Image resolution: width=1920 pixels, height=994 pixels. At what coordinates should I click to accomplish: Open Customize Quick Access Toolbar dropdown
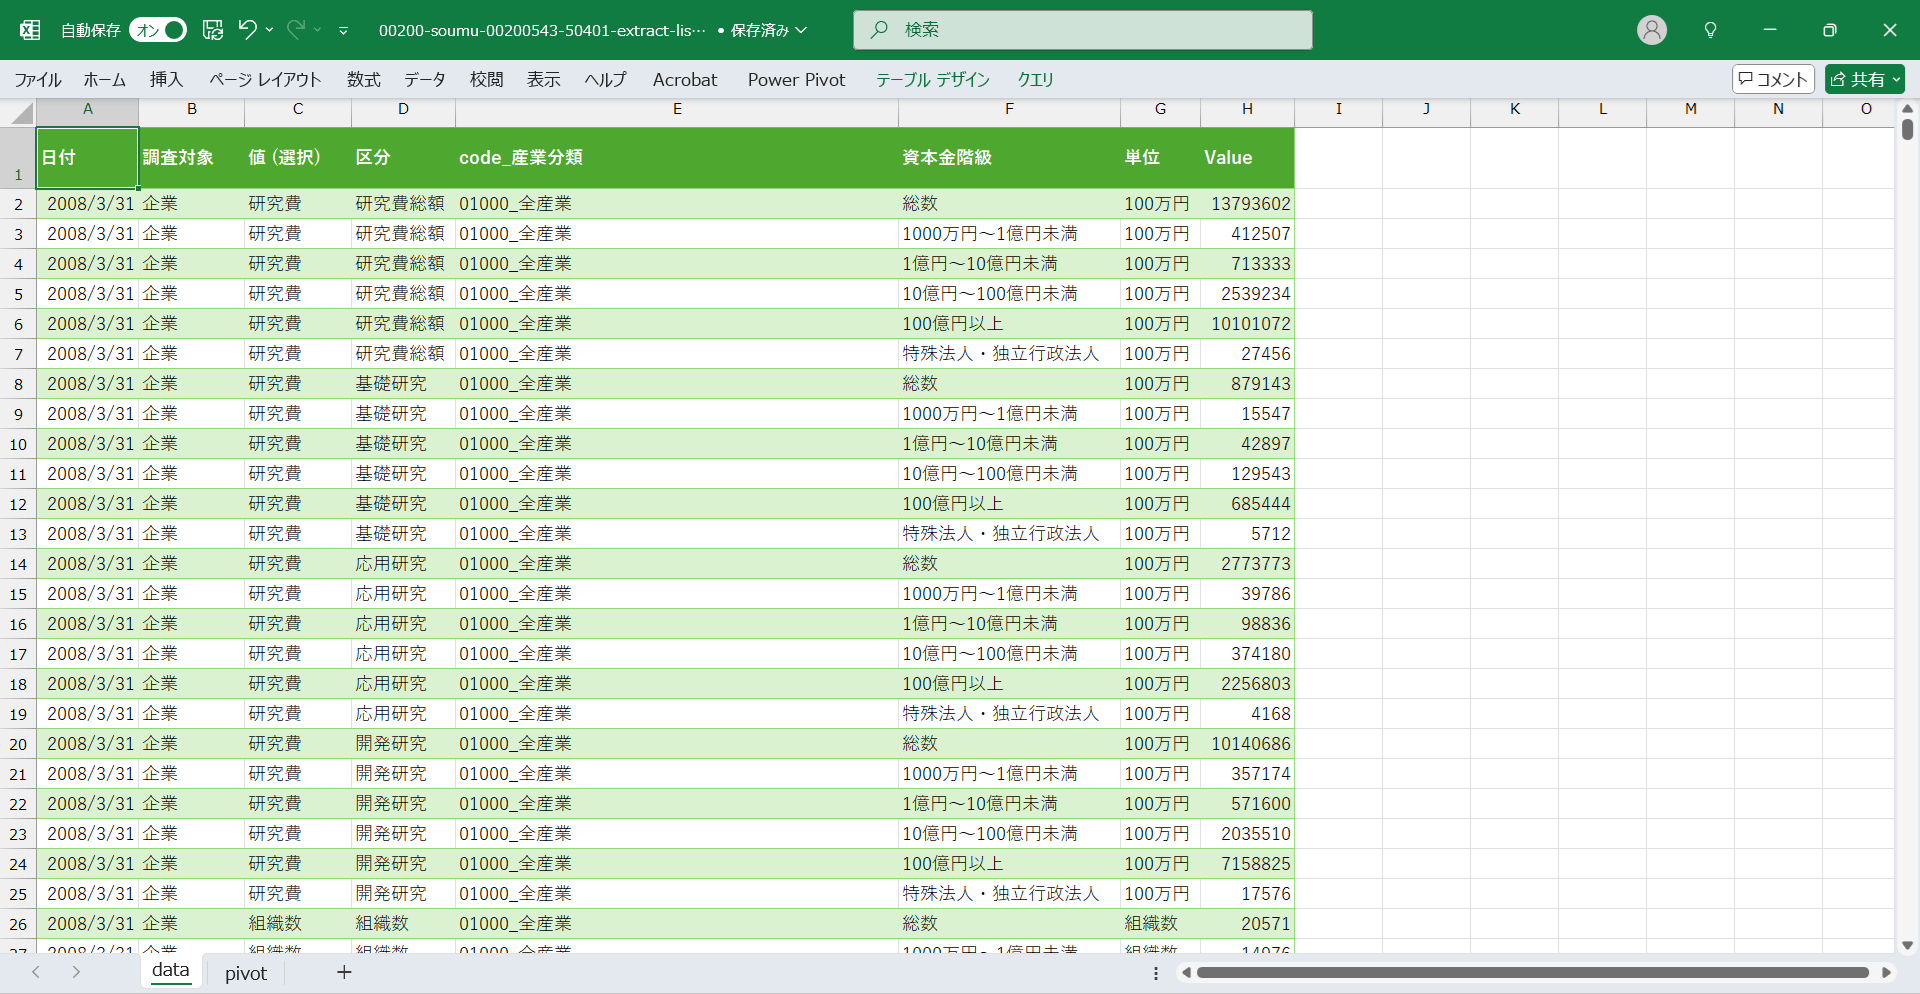tap(343, 31)
